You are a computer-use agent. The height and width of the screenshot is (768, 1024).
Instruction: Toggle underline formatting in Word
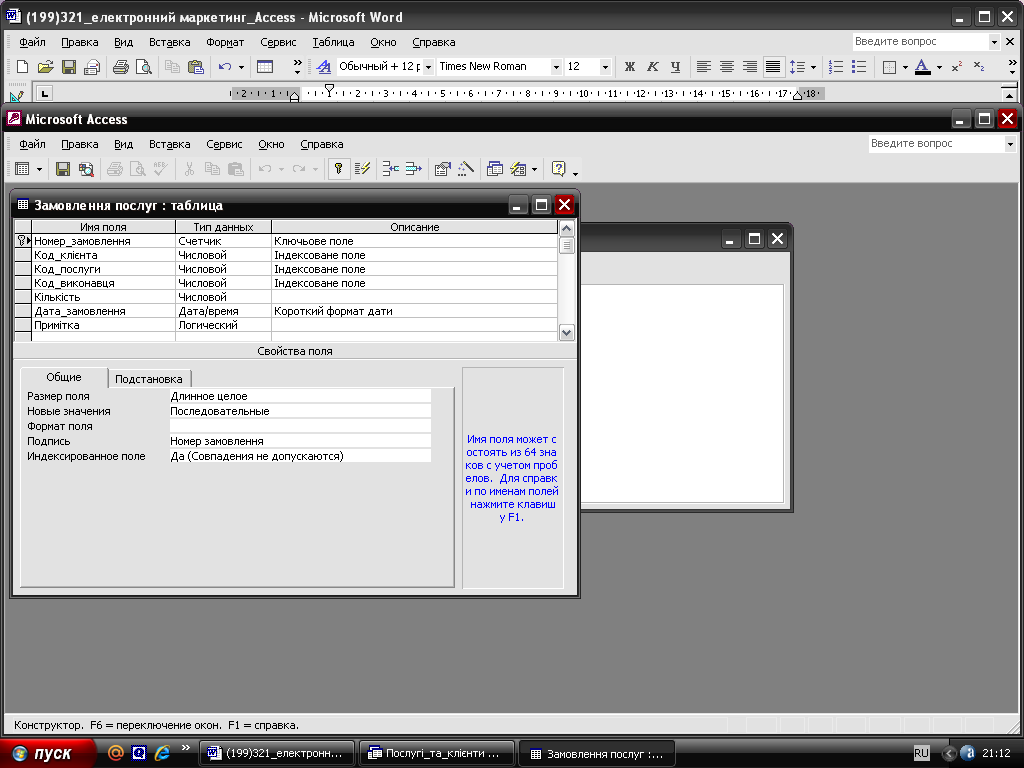coord(676,67)
